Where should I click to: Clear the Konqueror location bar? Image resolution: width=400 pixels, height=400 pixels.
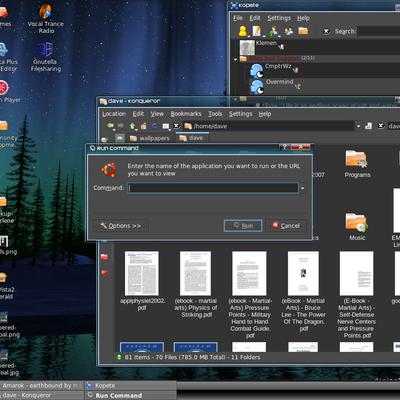click(177, 126)
